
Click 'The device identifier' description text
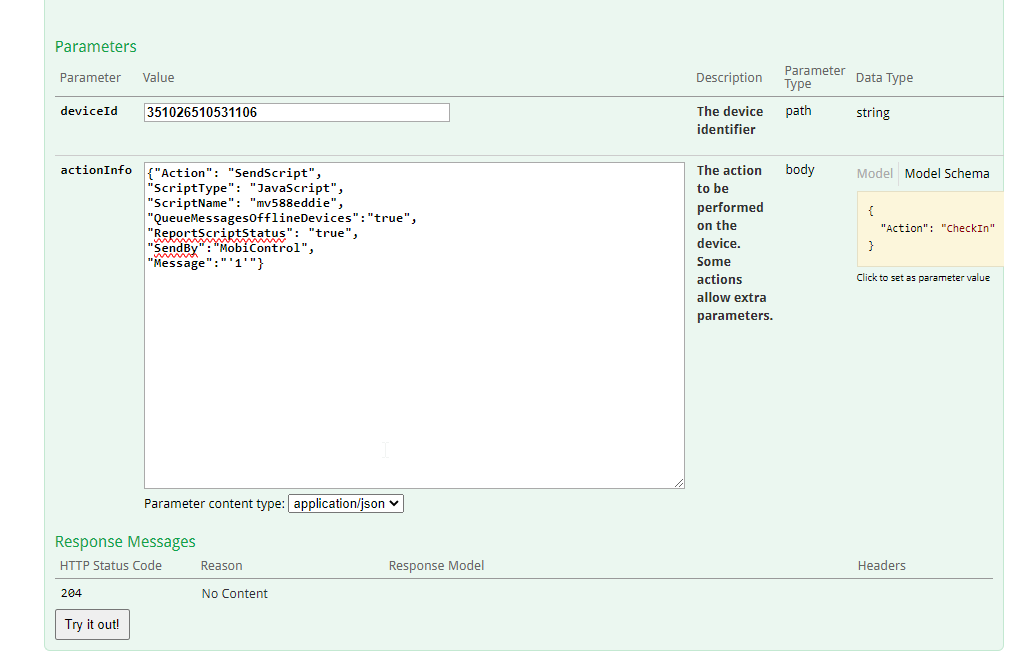coord(729,120)
